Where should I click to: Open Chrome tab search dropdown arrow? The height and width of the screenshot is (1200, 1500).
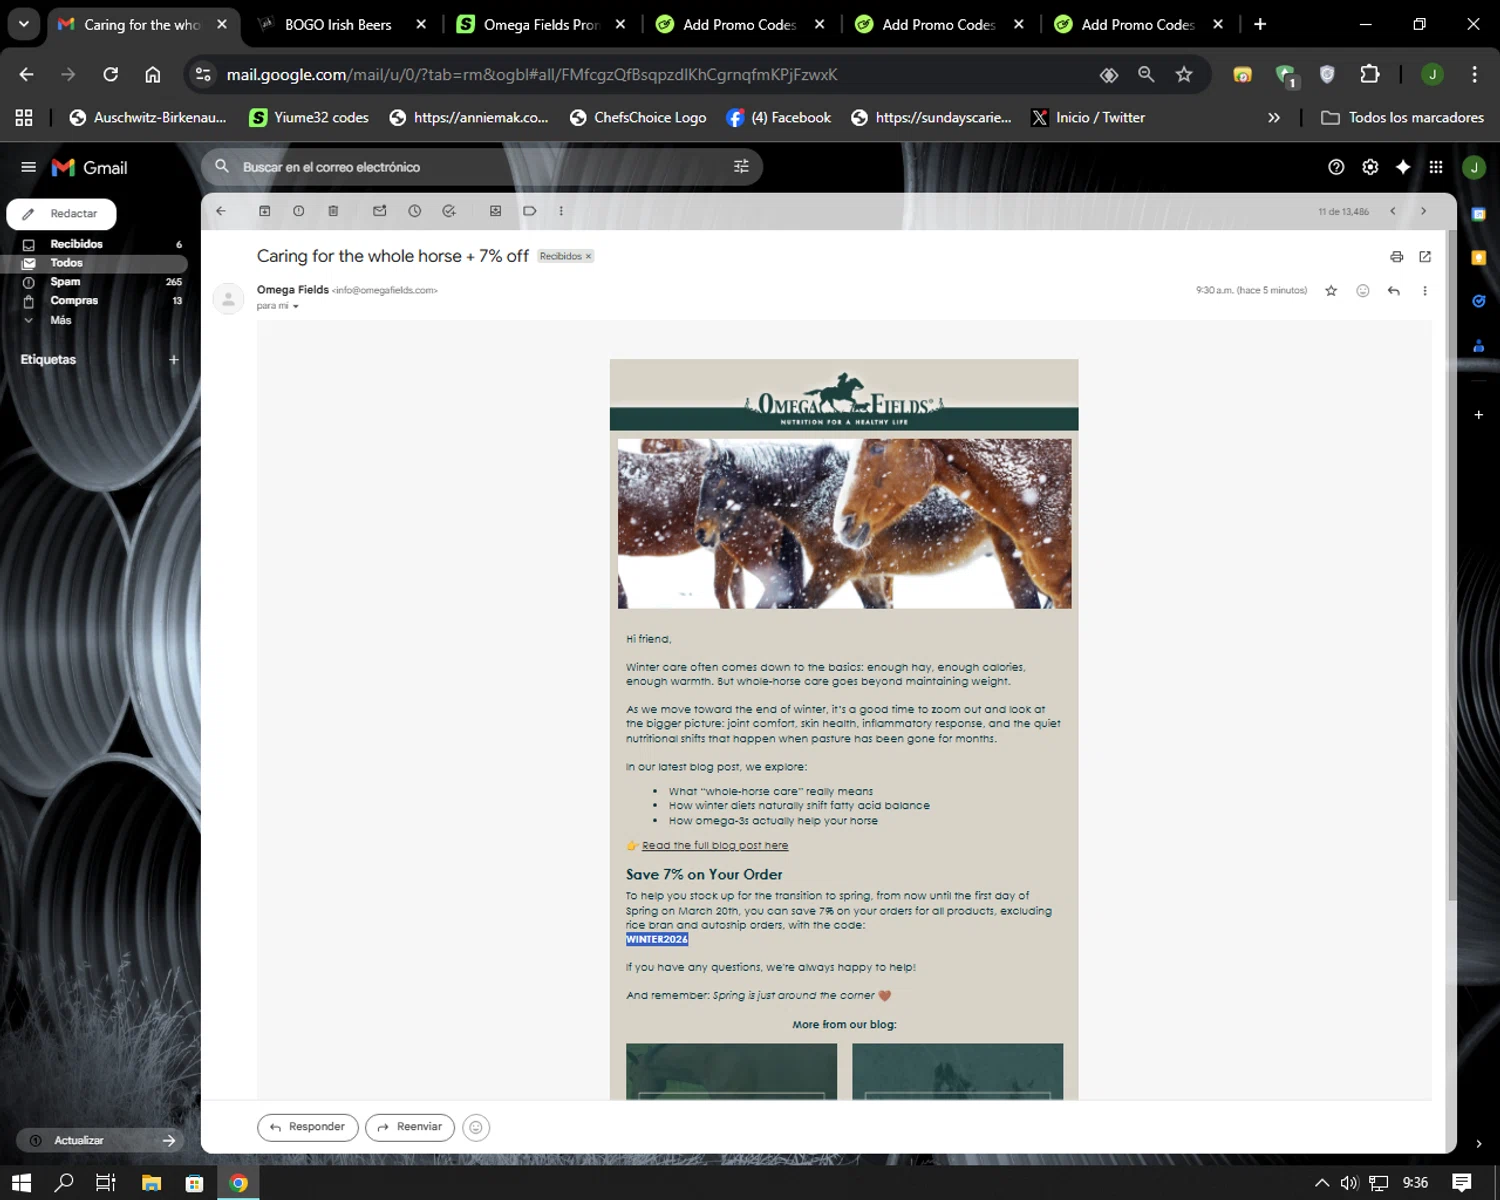click(23, 24)
